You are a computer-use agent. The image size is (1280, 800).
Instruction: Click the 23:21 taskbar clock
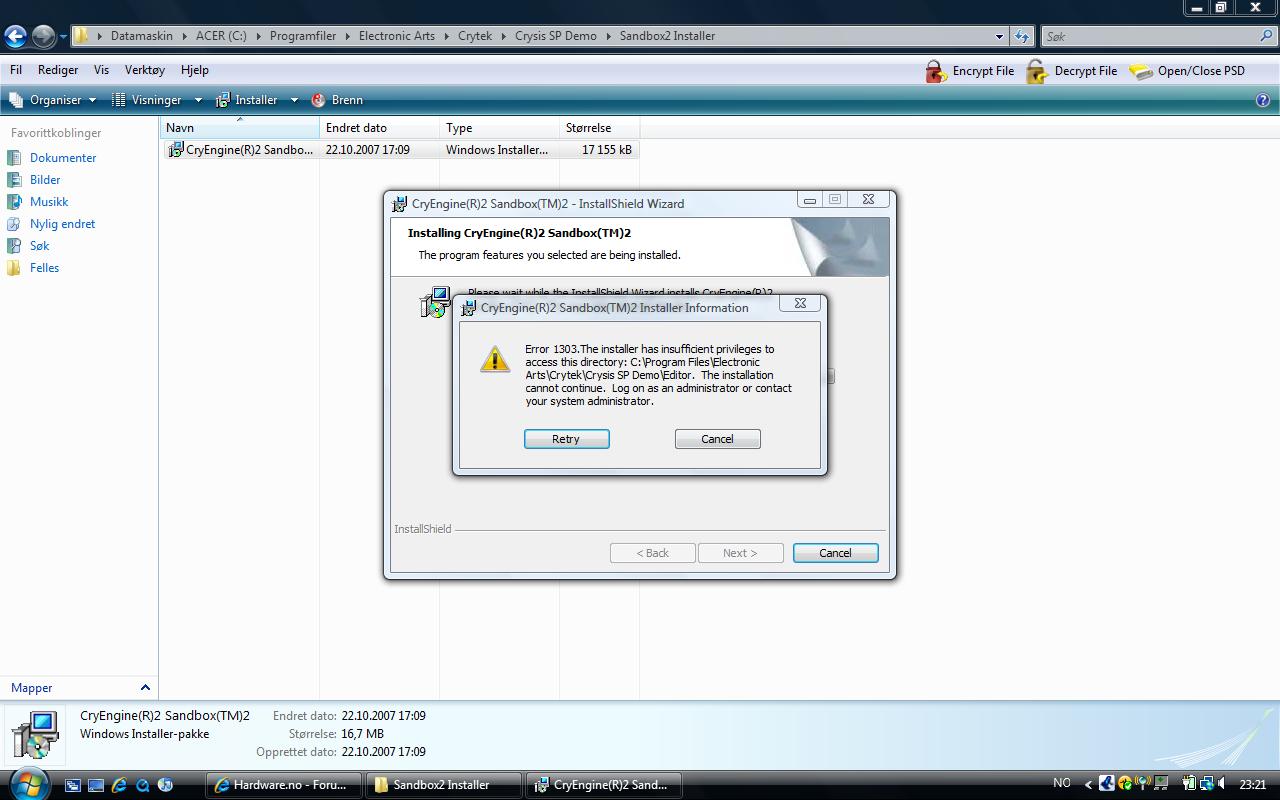[1252, 784]
